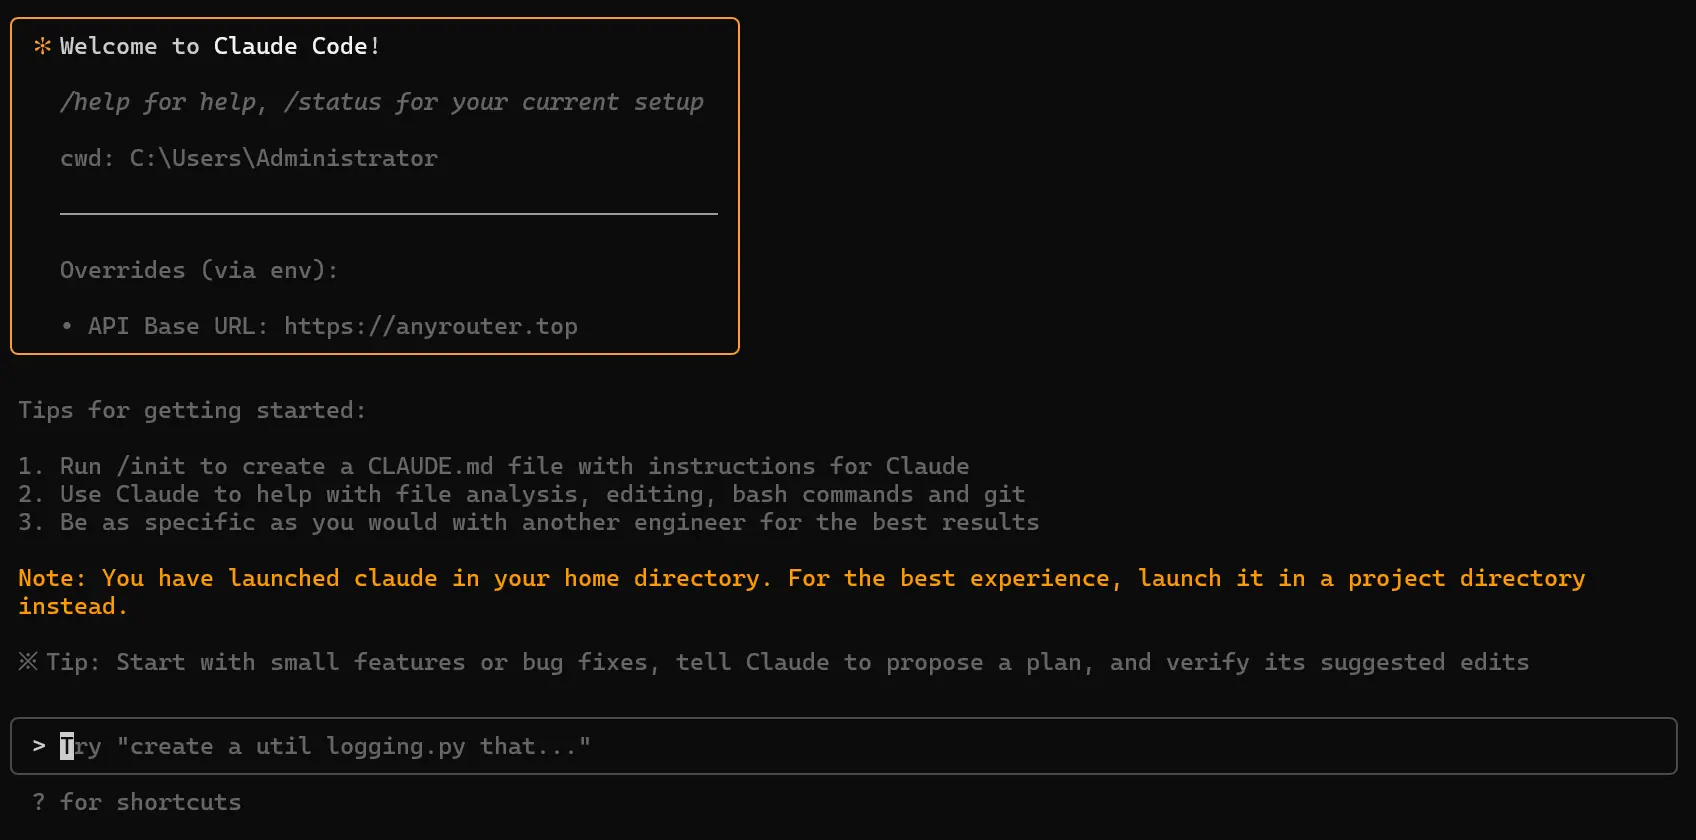Click the "for shortcuts" hint text
The width and height of the screenshot is (1696, 840).
pos(151,802)
